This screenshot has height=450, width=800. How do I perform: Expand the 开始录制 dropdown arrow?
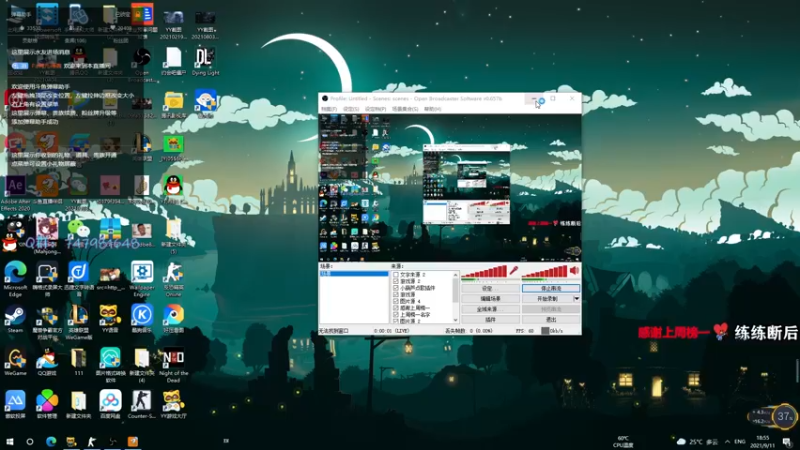tap(577, 298)
